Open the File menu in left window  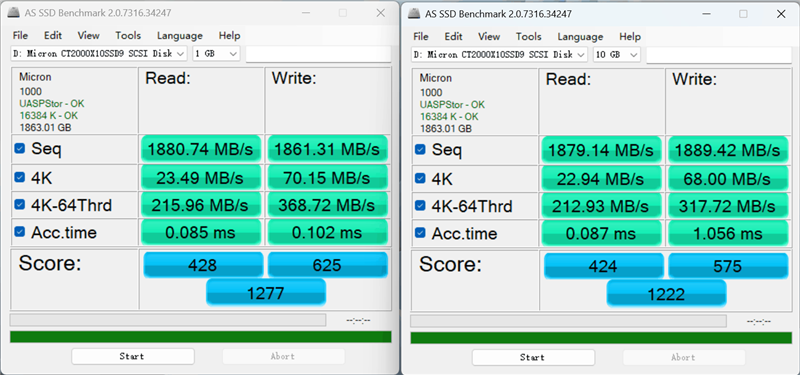tap(20, 36)
